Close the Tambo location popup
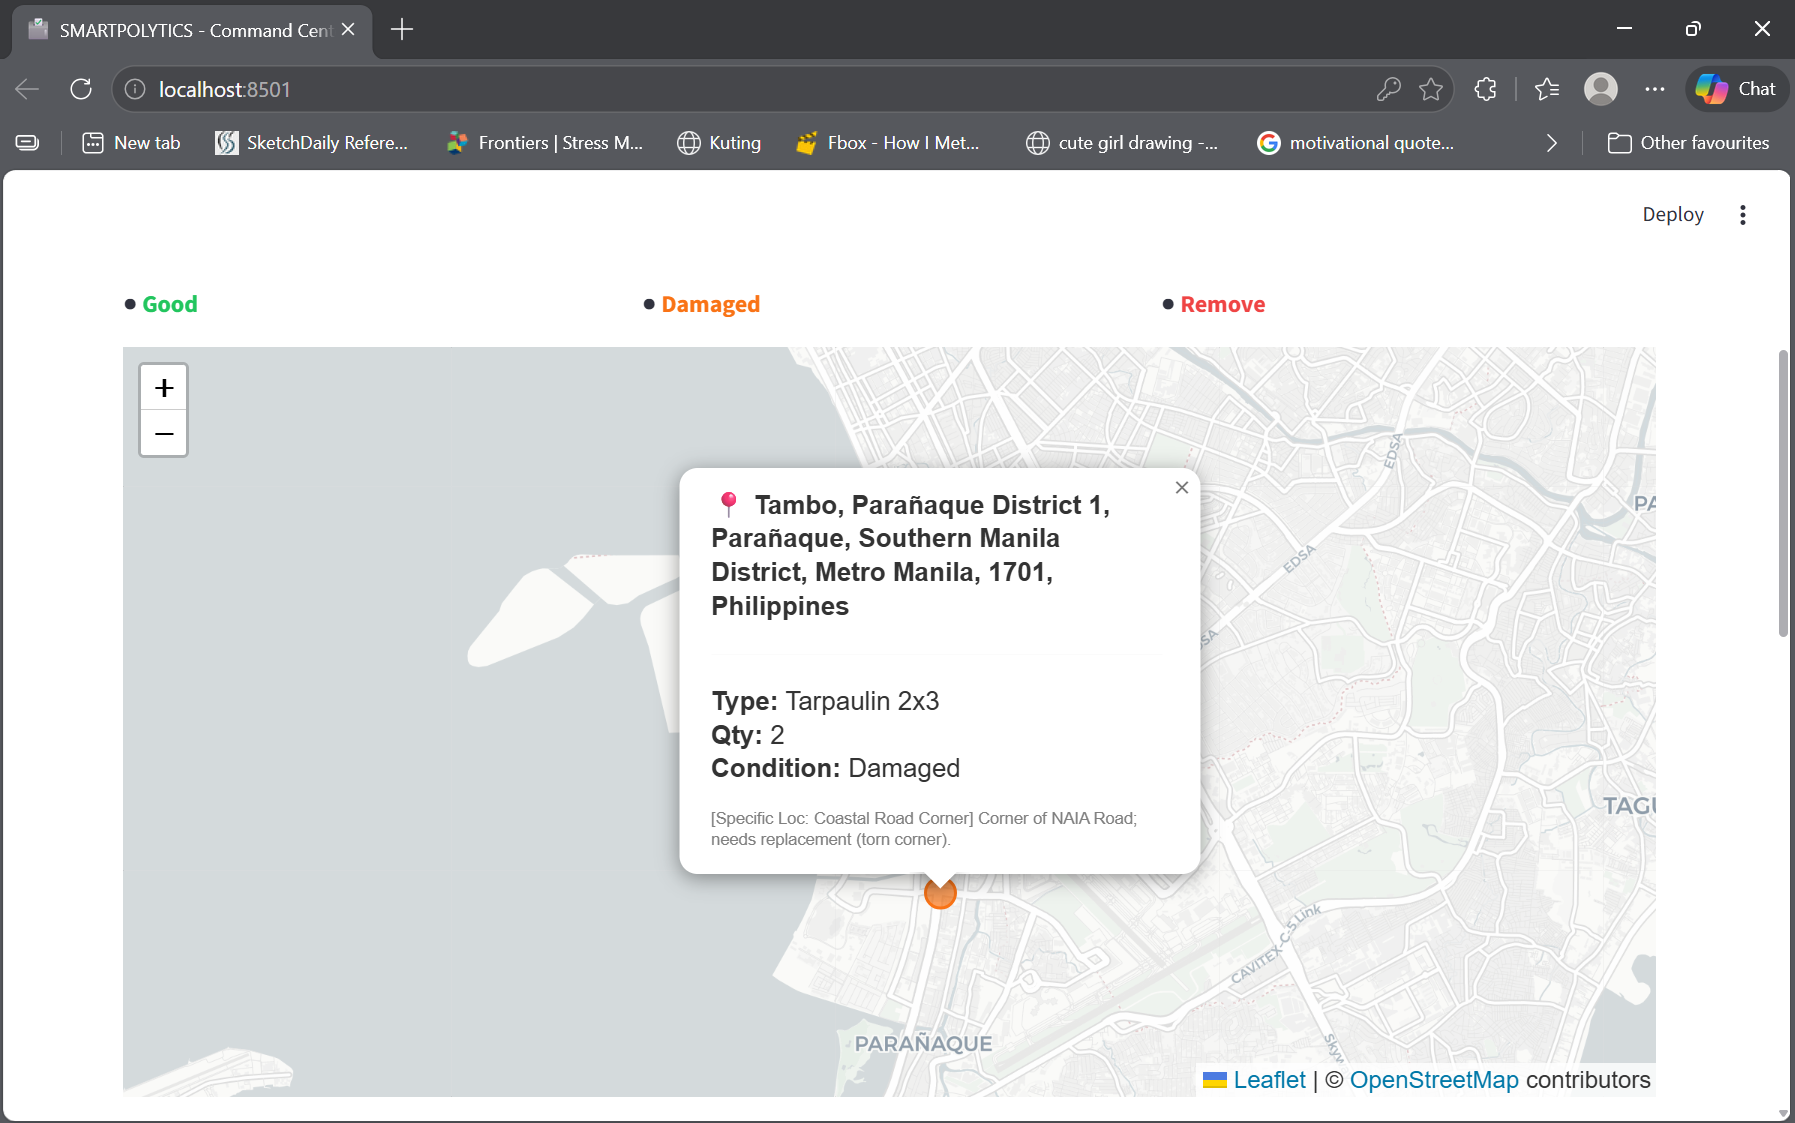Viewport: 1795px width, 1123px height. click(x=1181, y=488)
